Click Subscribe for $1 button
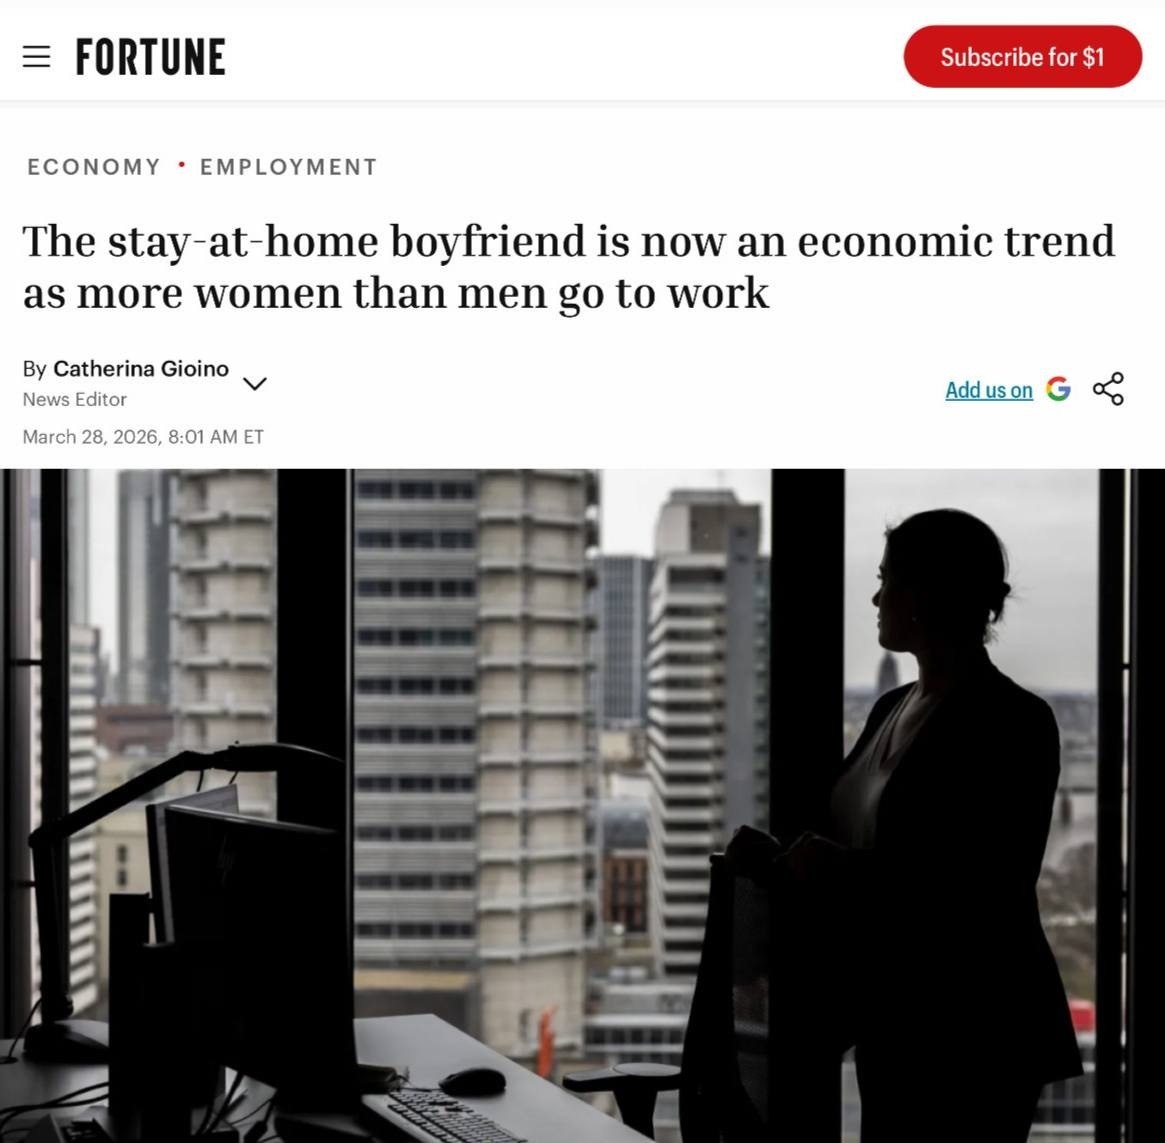 pos(1022,56)
